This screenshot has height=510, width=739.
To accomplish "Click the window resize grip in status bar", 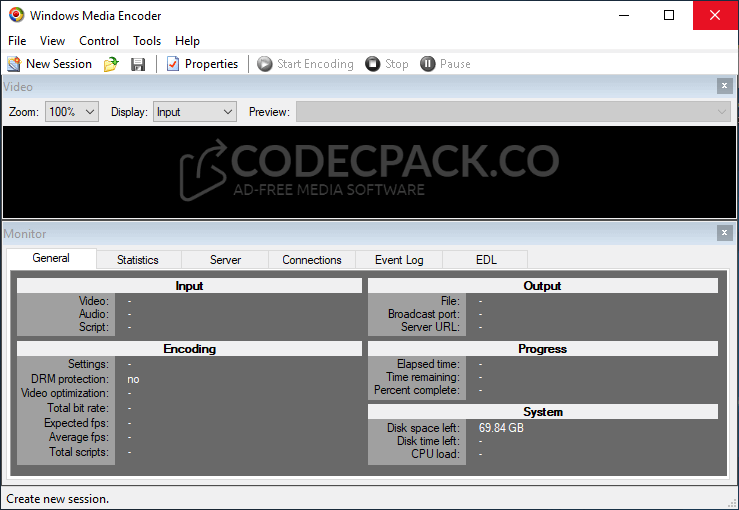I will pyautogui.click(x=733, y=504).
